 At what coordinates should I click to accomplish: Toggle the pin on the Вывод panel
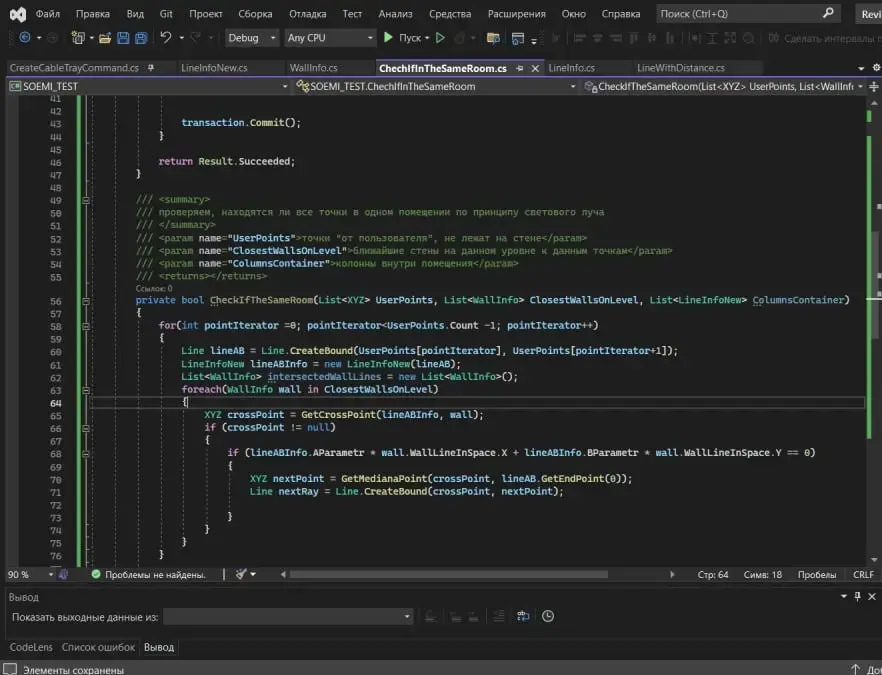coord(856,596)
